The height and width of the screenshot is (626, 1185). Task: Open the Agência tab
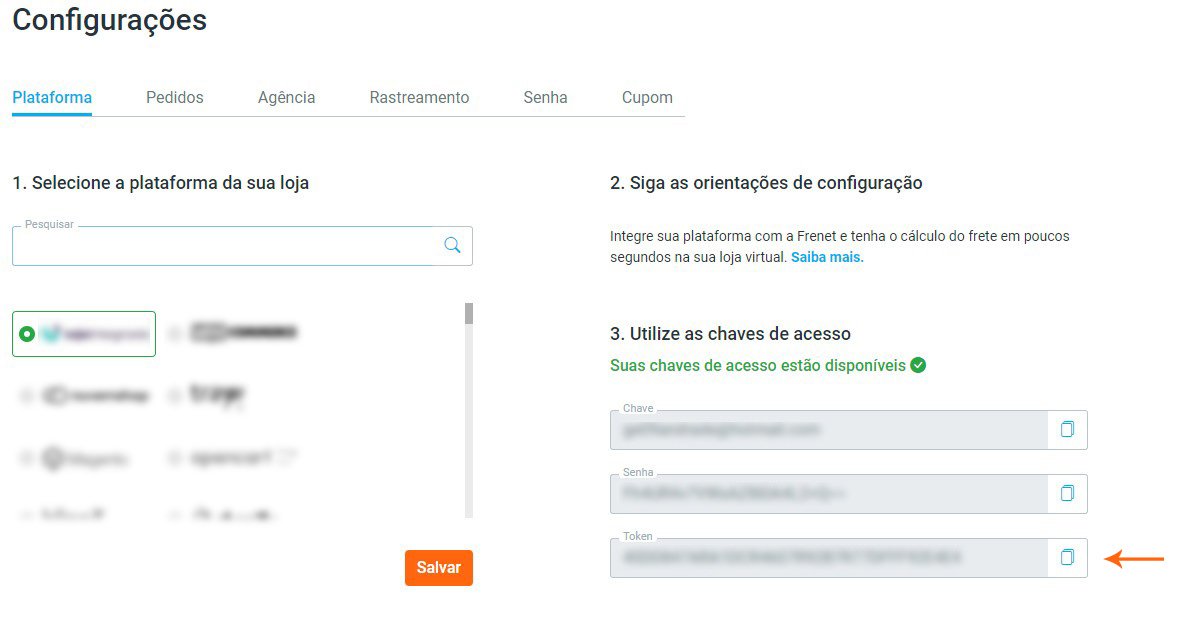(286, 98)
